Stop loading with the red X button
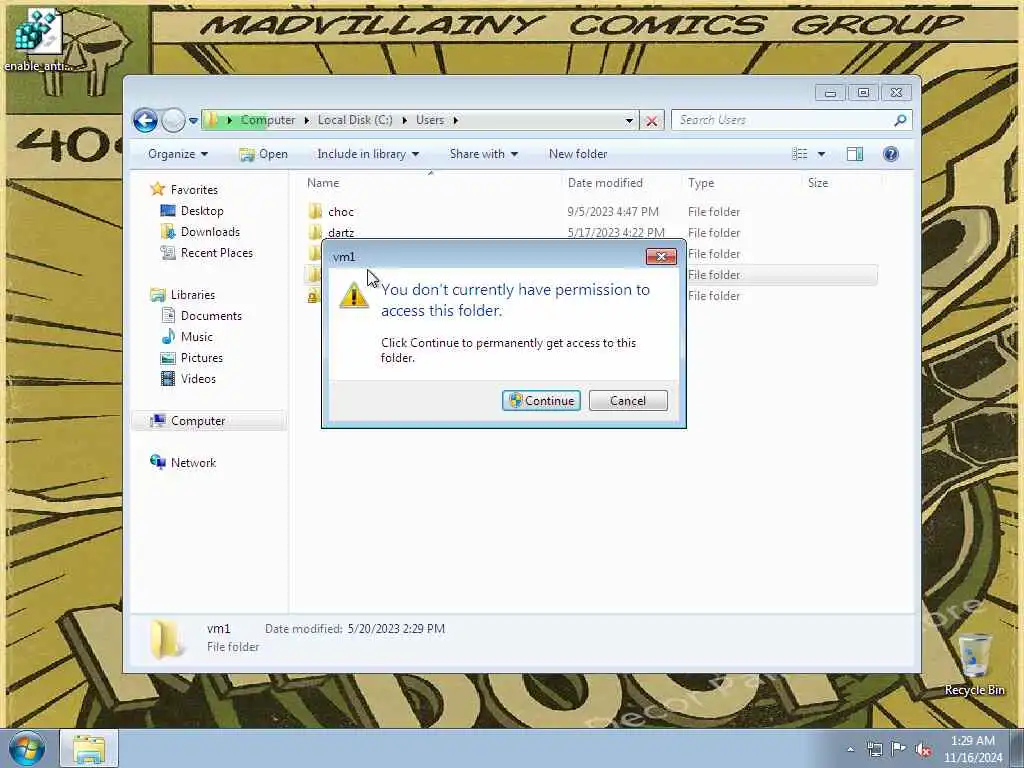The height and width of the screenshot is (768, 1024). 652,121
